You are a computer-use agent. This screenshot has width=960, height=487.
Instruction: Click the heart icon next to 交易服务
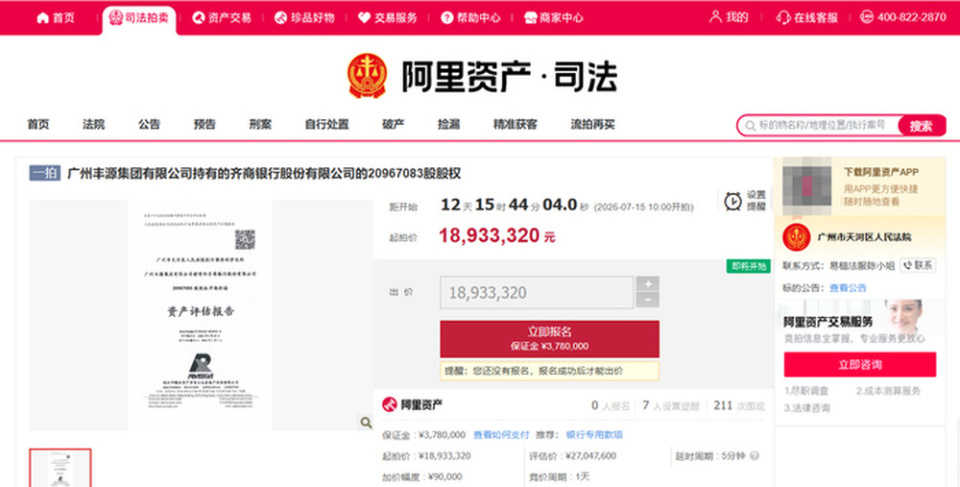[x=364, y=18]
